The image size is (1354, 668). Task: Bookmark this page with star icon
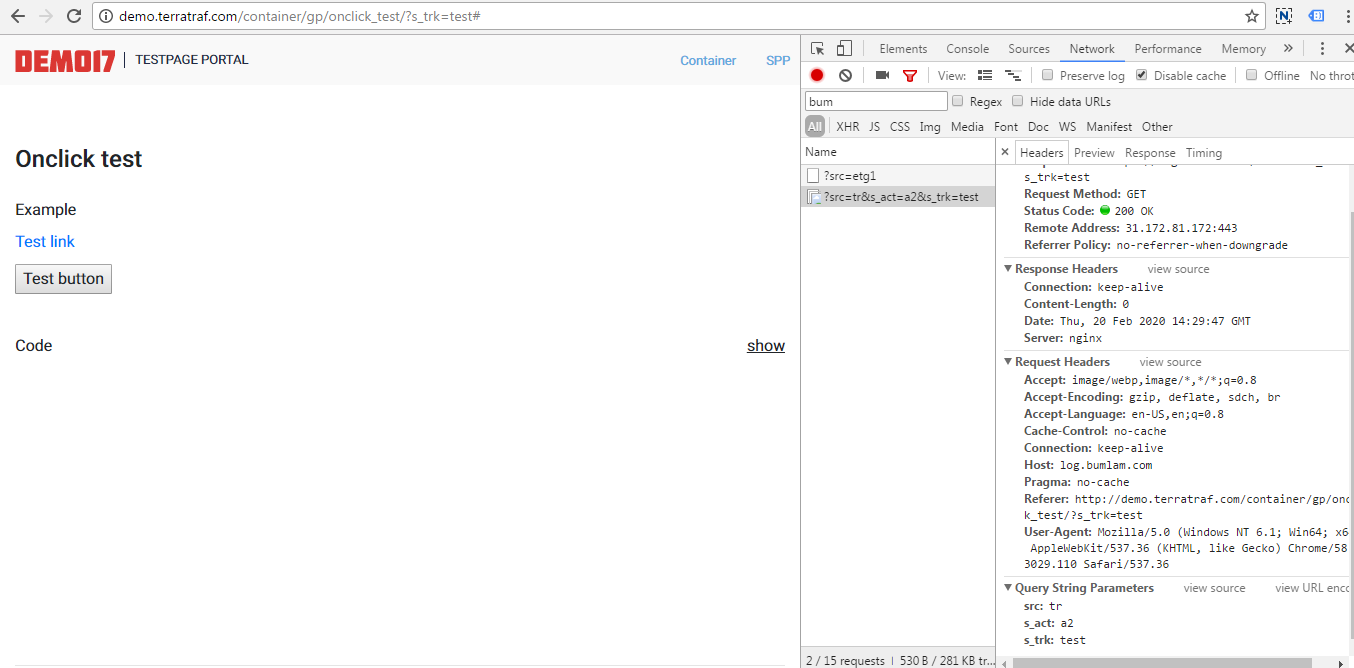(1251, 16)
